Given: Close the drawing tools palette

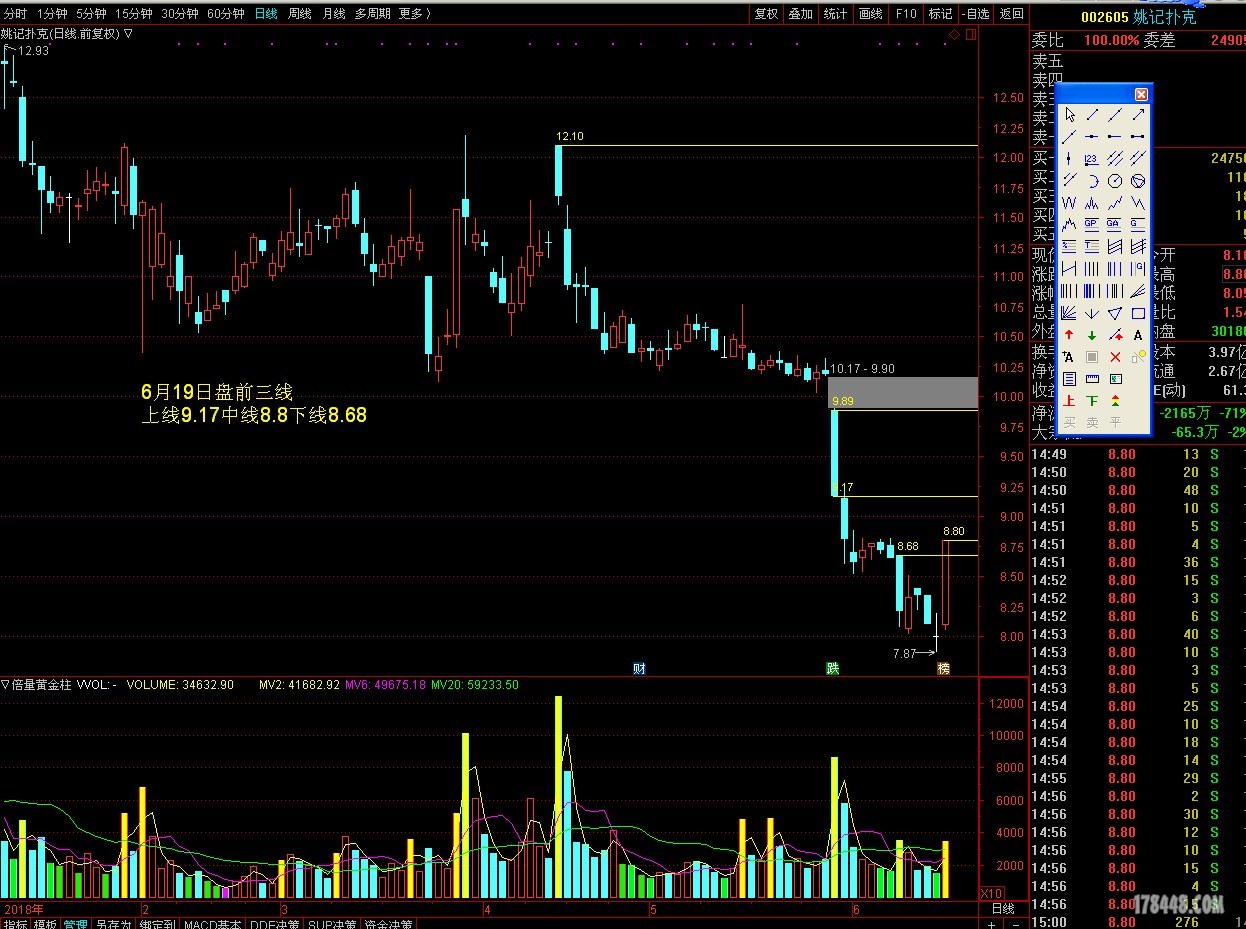Looking at the screenshot, I should [1141, 94].
